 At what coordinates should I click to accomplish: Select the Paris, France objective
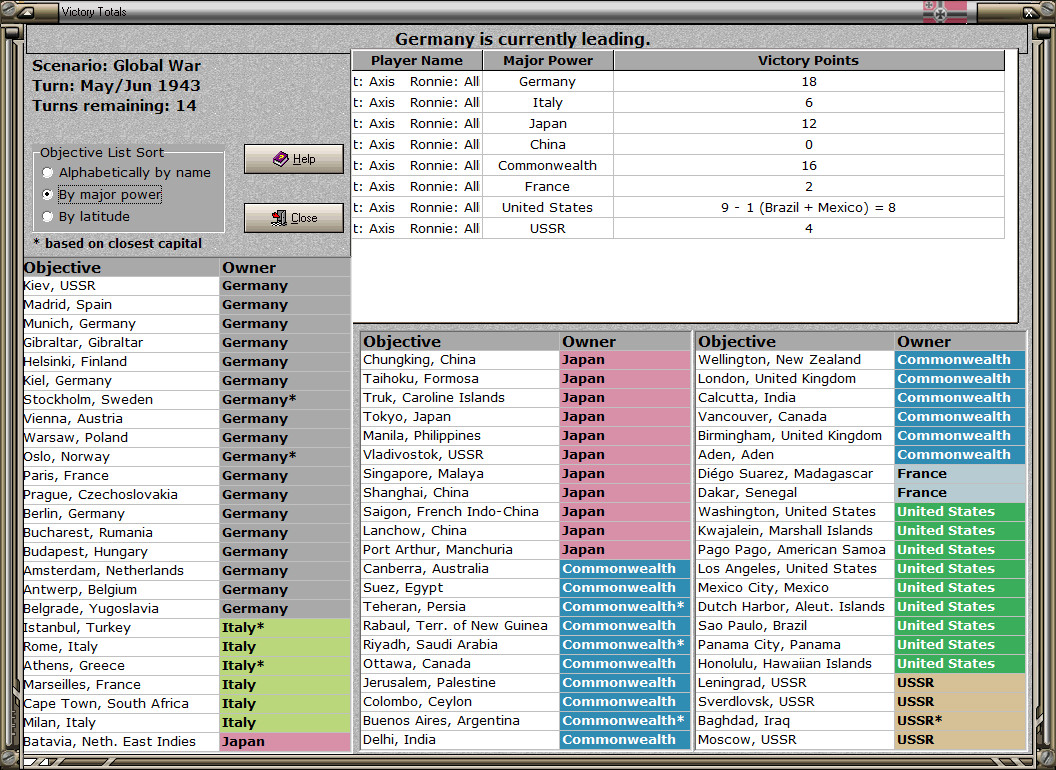[121, 476]
